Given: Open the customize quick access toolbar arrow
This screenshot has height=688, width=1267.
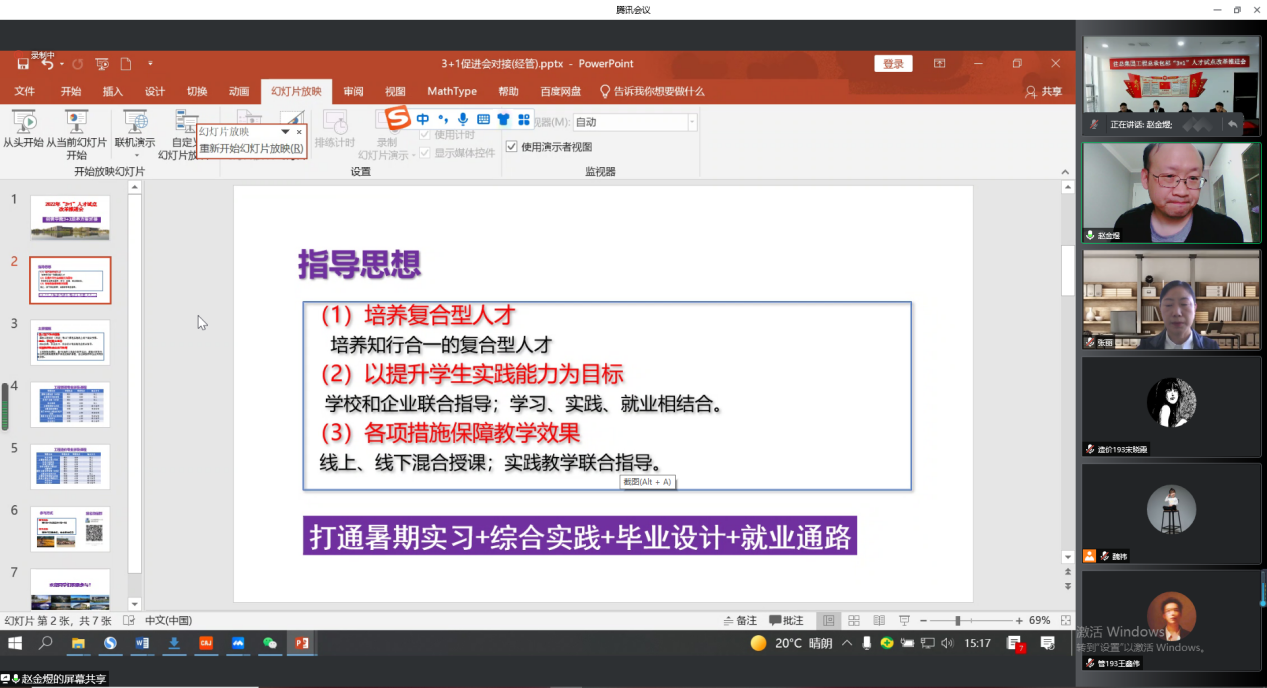Looking at the screenshot, I should [150, 64].
